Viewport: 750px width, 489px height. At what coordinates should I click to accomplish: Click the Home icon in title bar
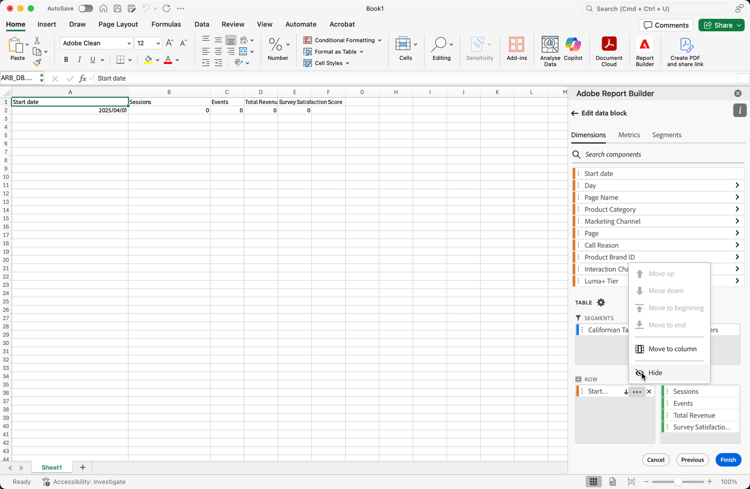103,9
